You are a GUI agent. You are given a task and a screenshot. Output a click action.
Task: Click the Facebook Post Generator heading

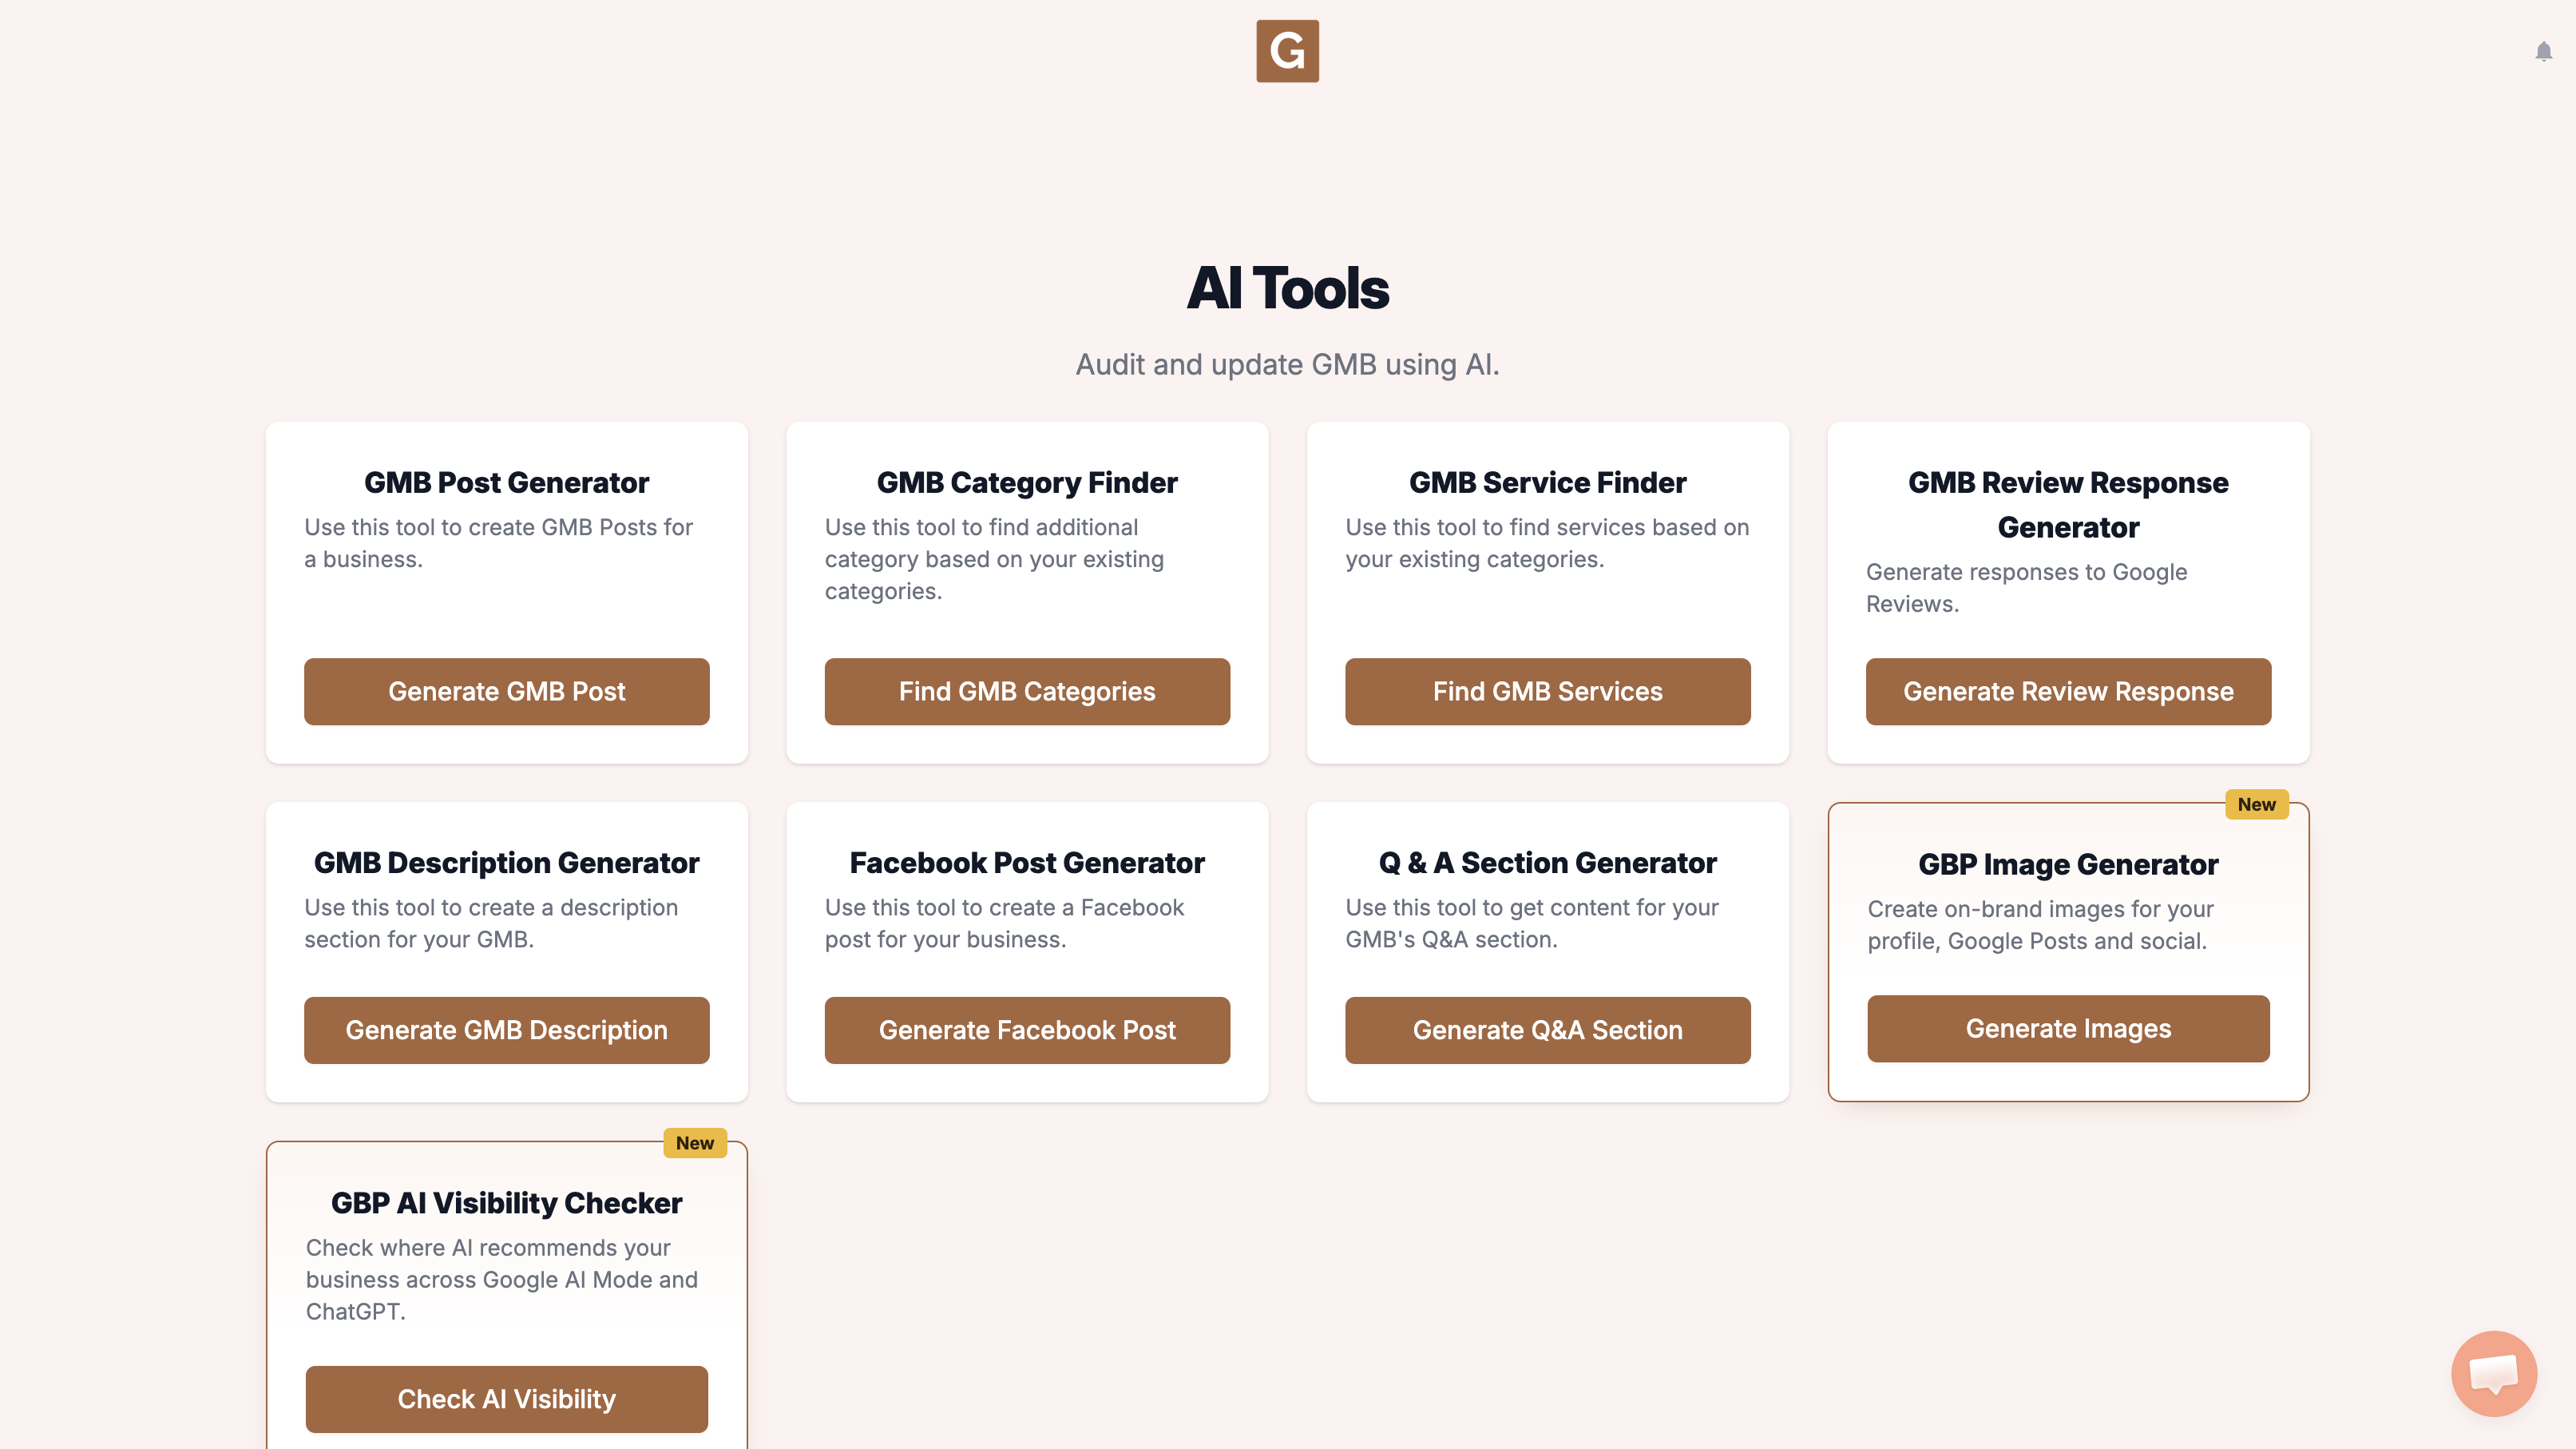[x=1027, y=863]
